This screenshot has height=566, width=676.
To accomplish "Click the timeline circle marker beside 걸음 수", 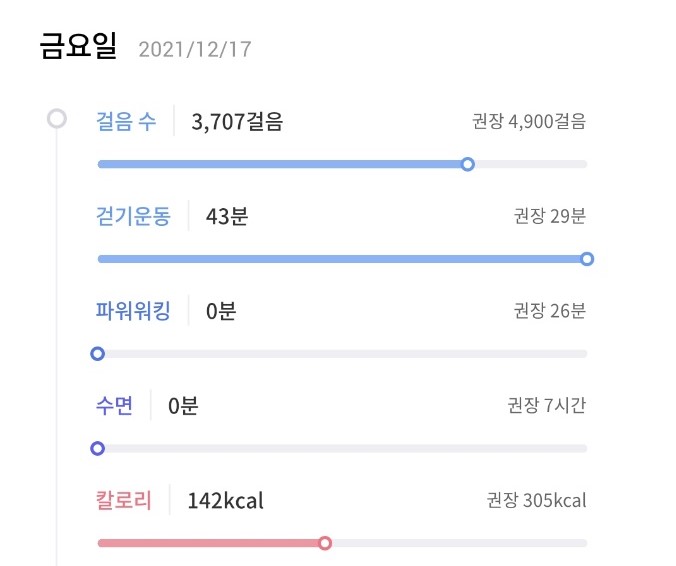I will coord(57,119).
